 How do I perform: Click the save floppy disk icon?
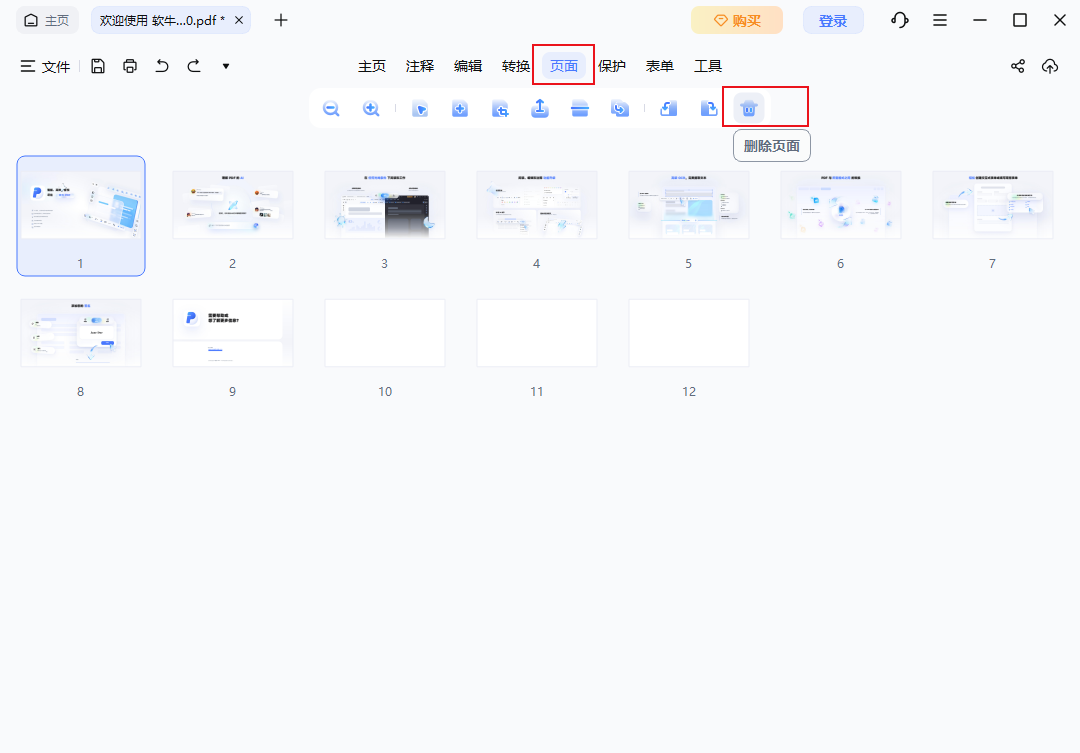pos(98,66)
